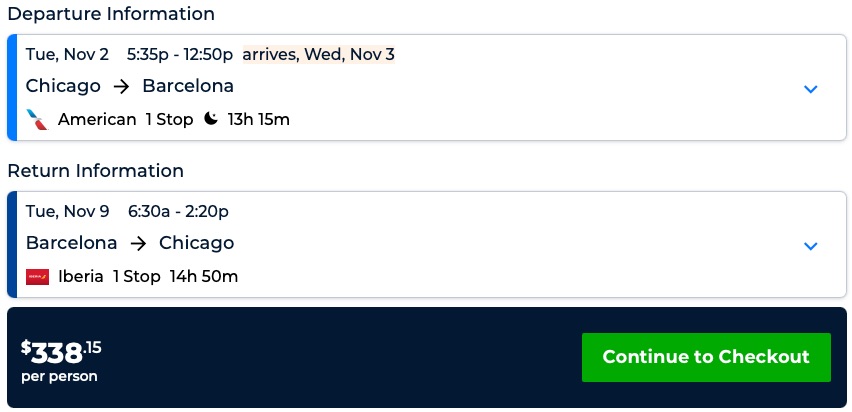The height and width of the screenshot is (412, 852).
Task: Click the 6:30a - 2:20p return time
Action: click(x=178, y=211)
